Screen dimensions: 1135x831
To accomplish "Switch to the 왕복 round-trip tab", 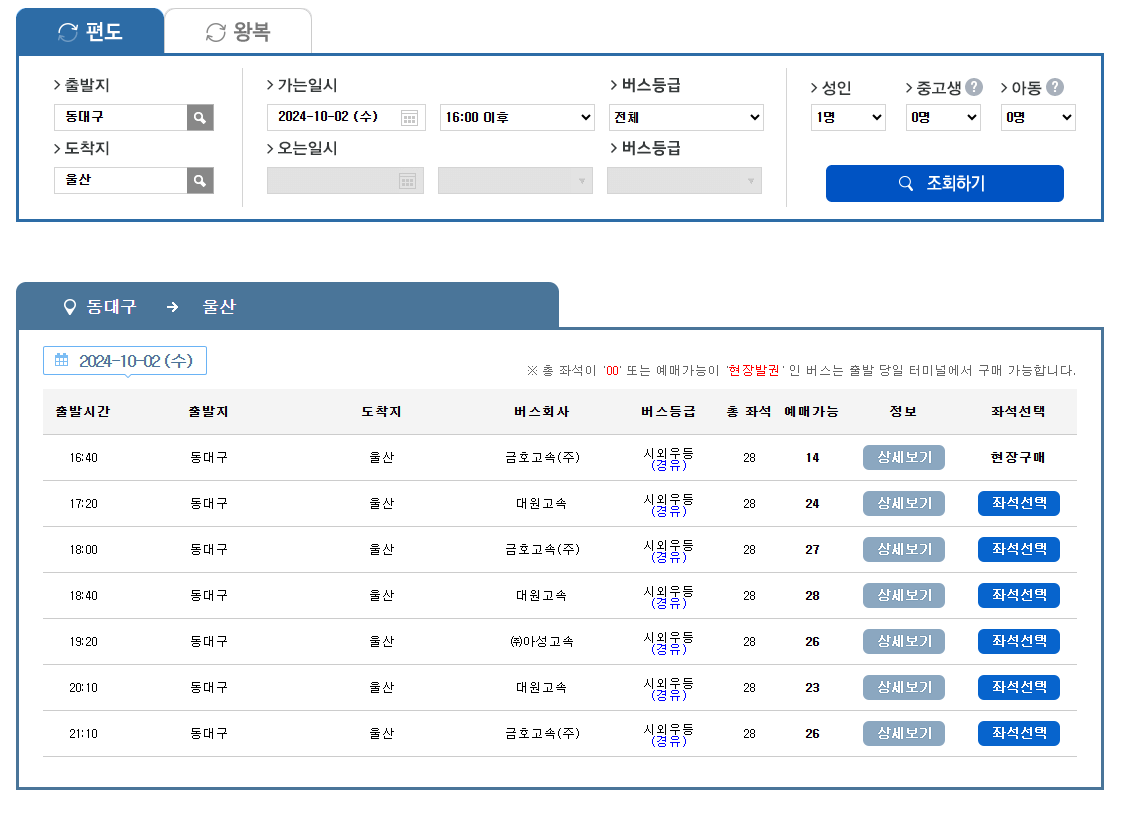I will (x=238, y=32).
